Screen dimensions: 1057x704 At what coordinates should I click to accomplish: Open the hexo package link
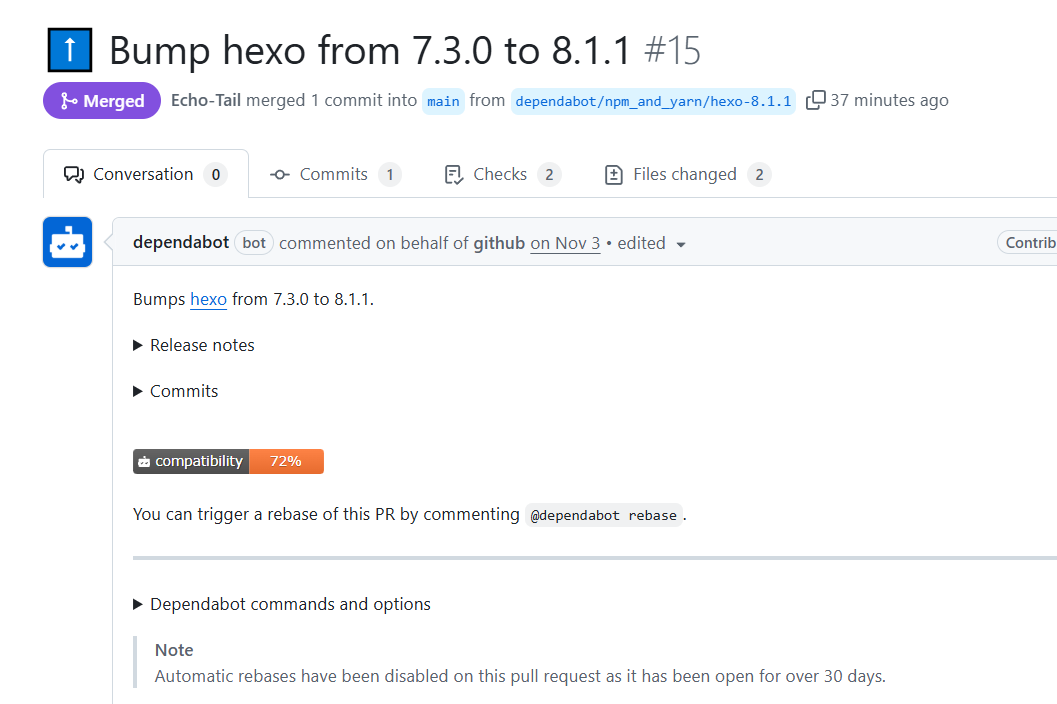point(208,299)
